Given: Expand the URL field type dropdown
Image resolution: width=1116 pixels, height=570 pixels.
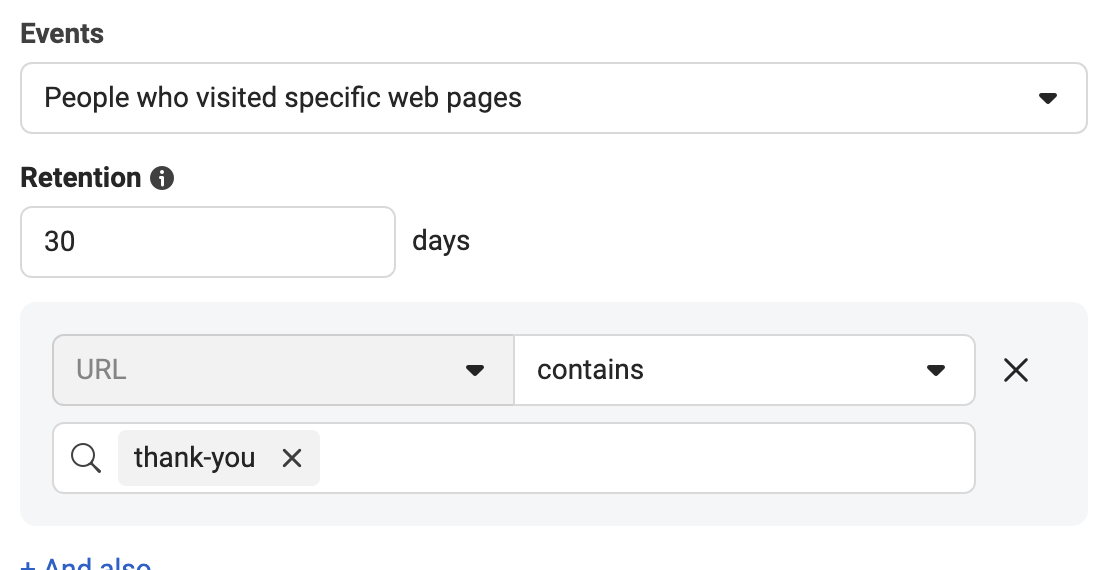Looking at the screenshot, I should [283, 370].
